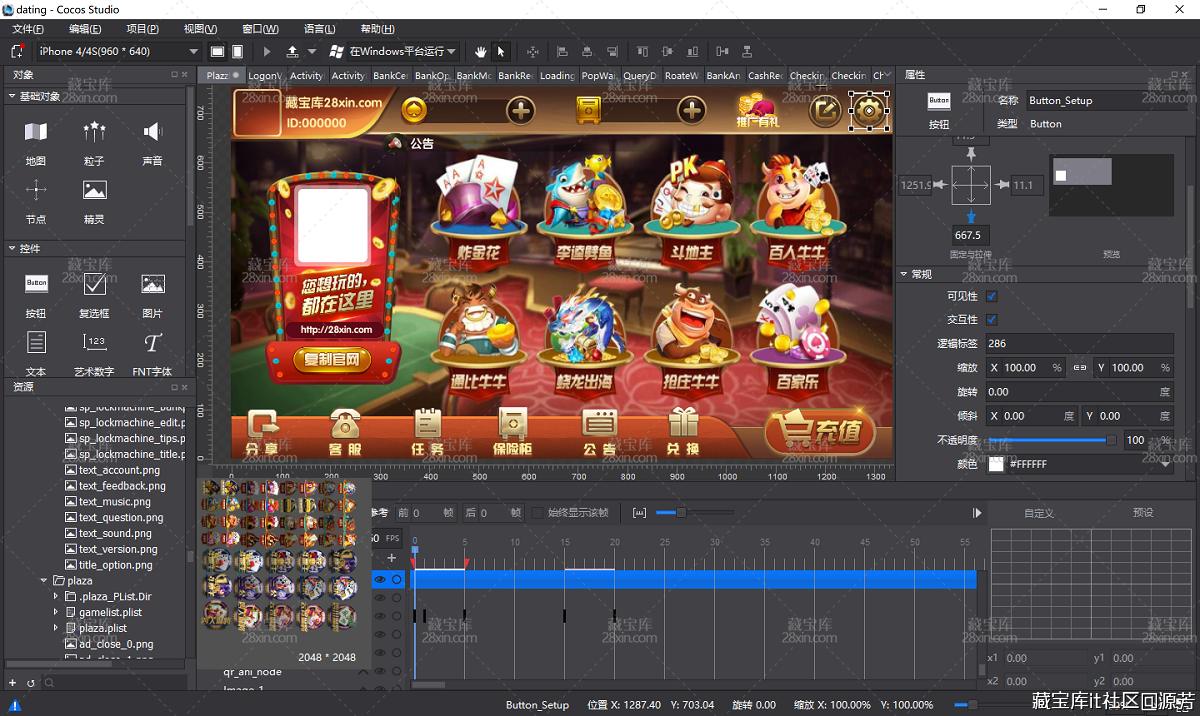Click the white color swatch beside #FFFFFF
The image size is (1200, 716).
[x=996, y=464]
